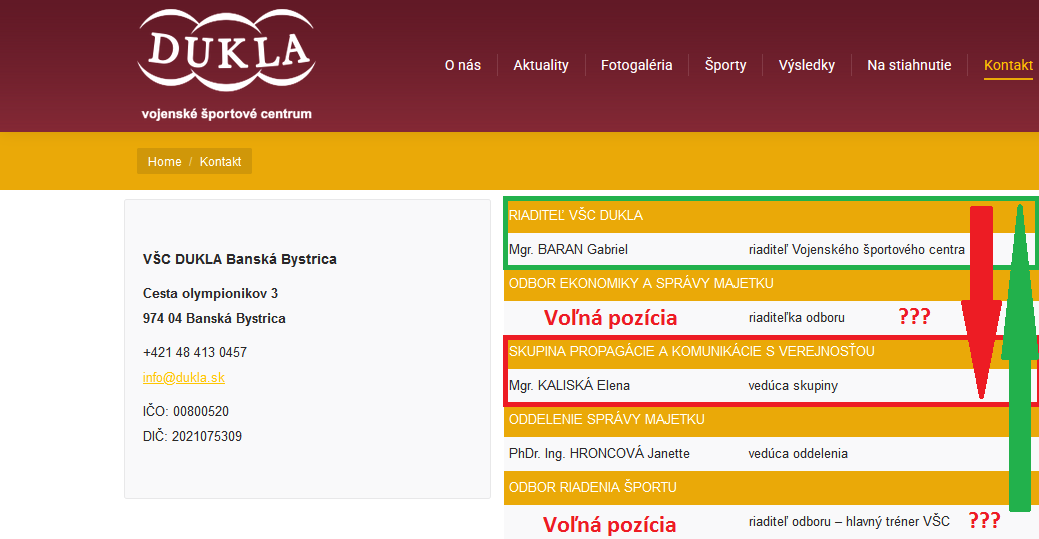Click the 'vojenské športové centrum' tagline

227,114
